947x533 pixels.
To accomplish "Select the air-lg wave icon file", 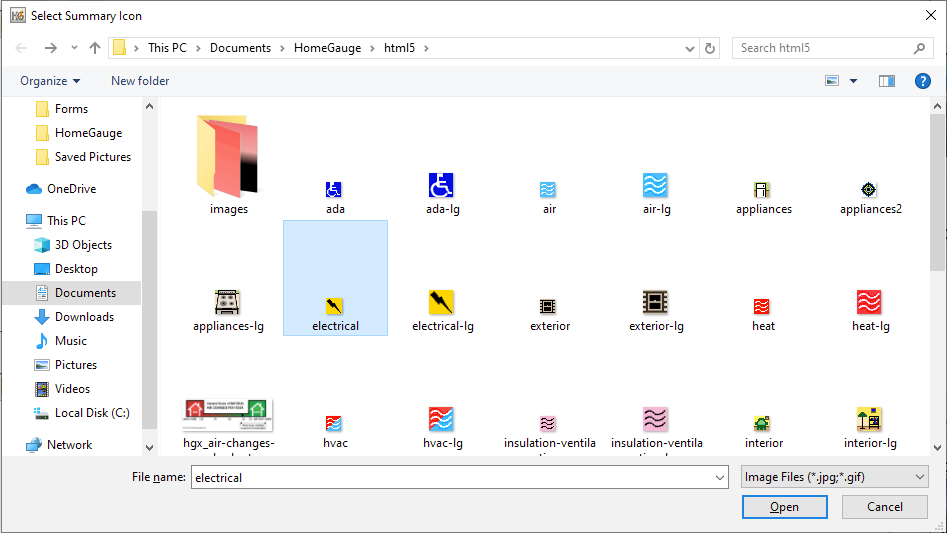I will coord(656,186).
